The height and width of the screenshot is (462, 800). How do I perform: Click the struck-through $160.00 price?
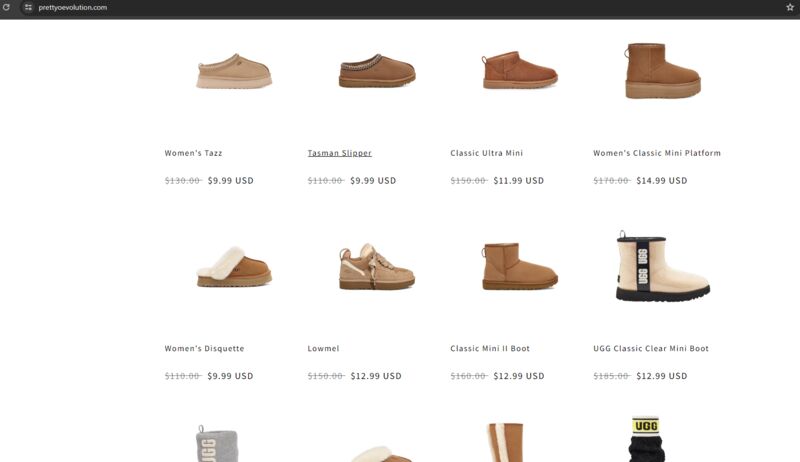pyautogui.click(x=469, y=376)
